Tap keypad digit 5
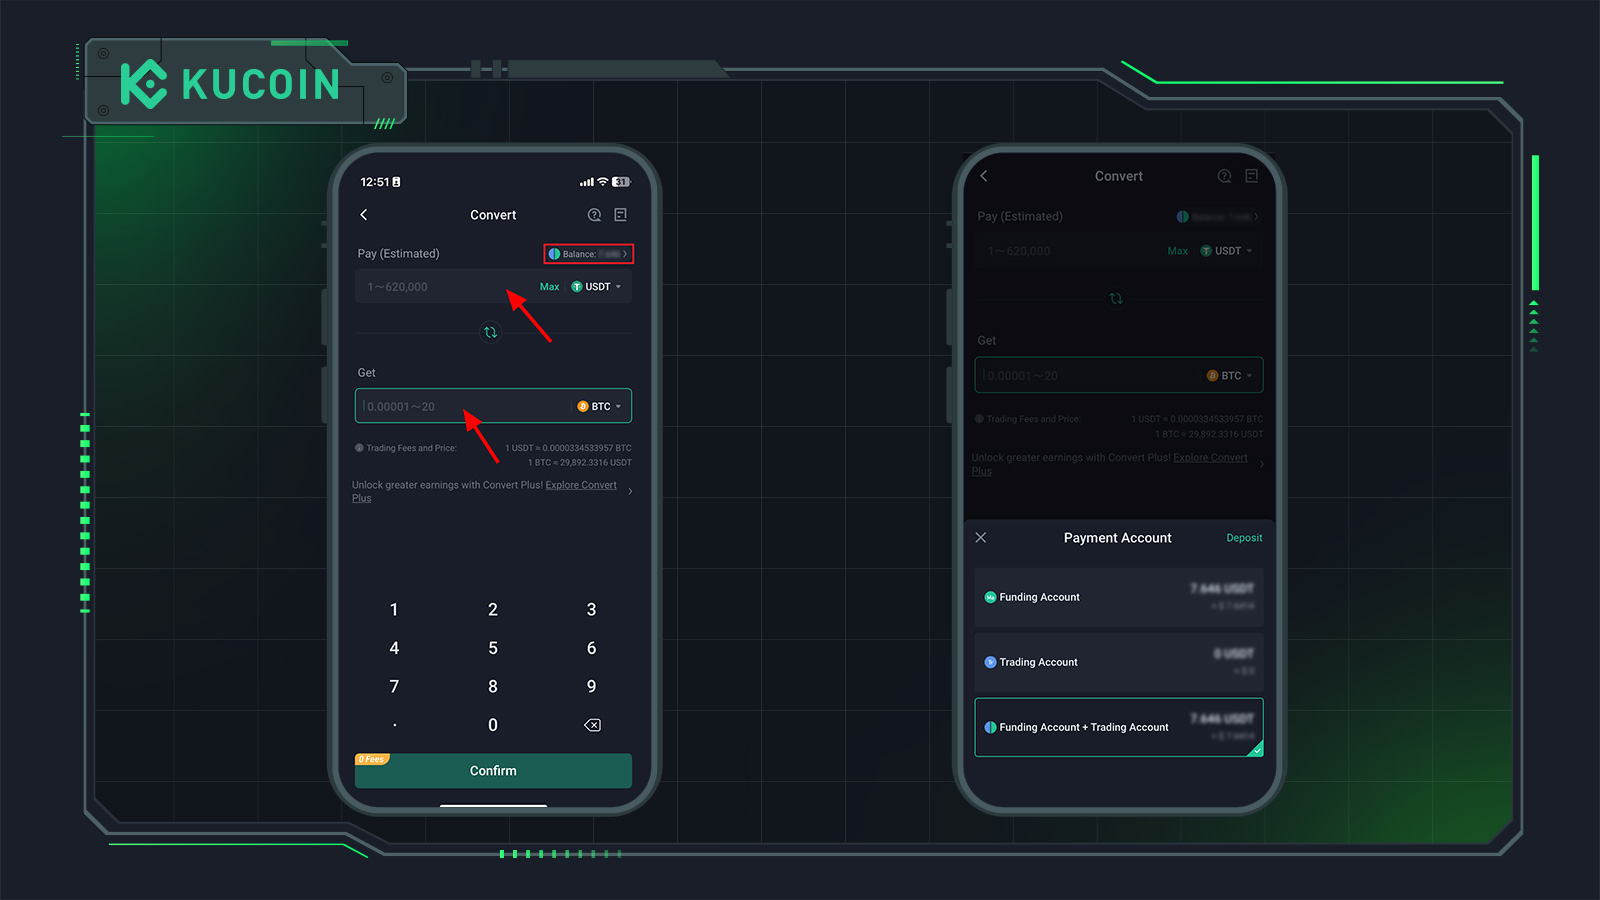The width and height of the screenshot is (1600, 900). coord(493,648)
